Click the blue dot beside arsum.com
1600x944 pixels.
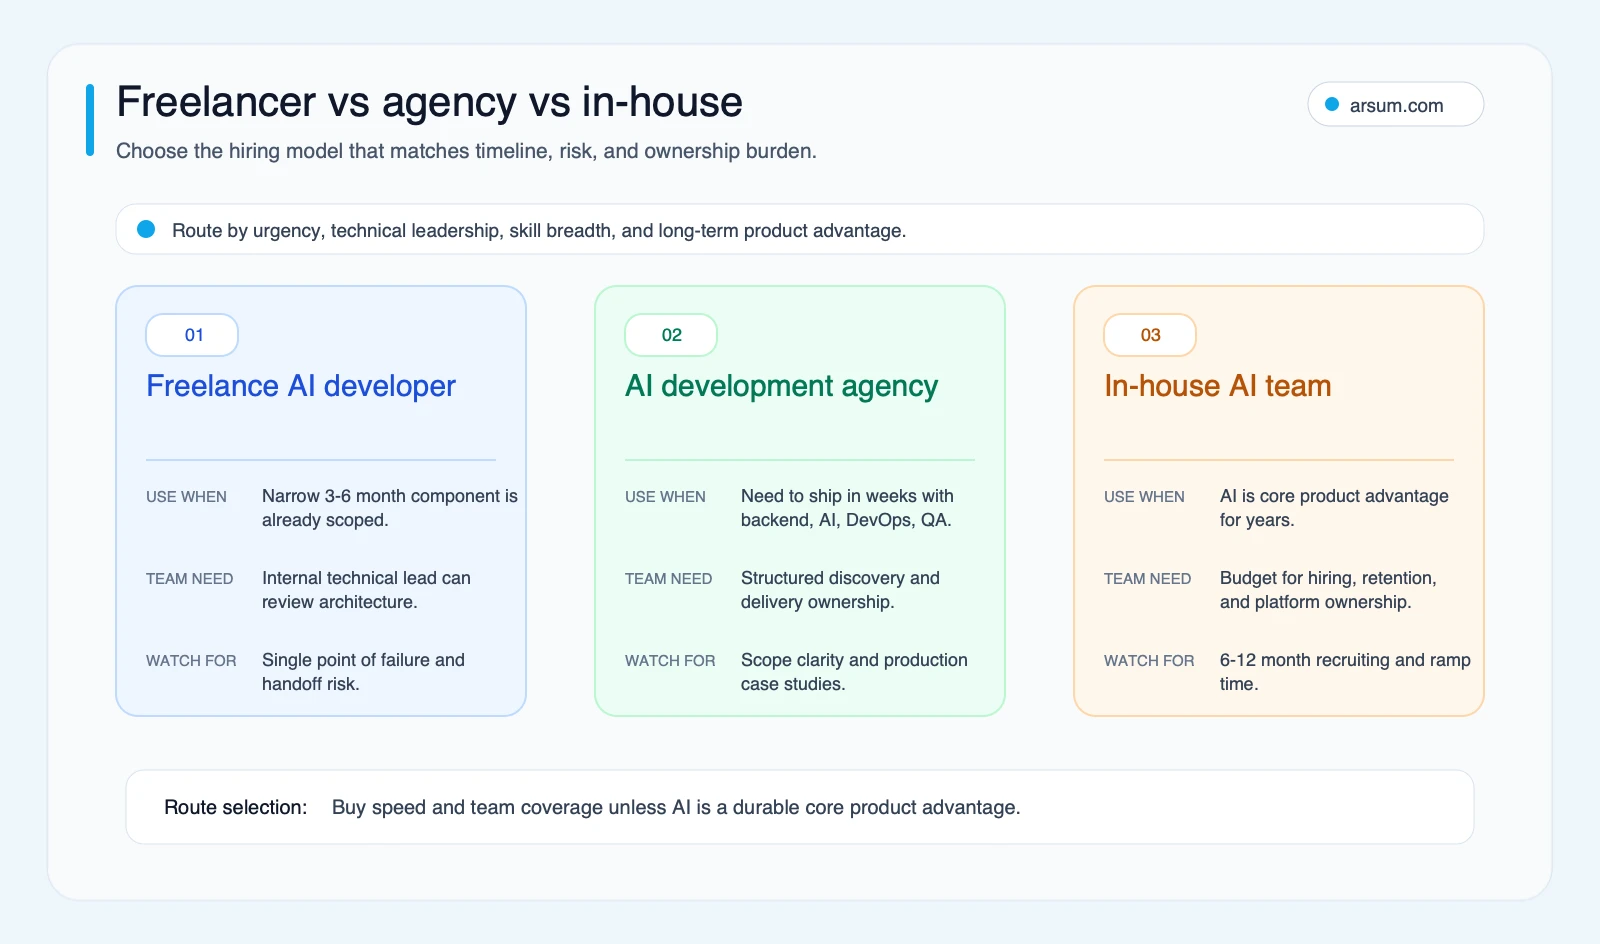(x=1332, y=104)
